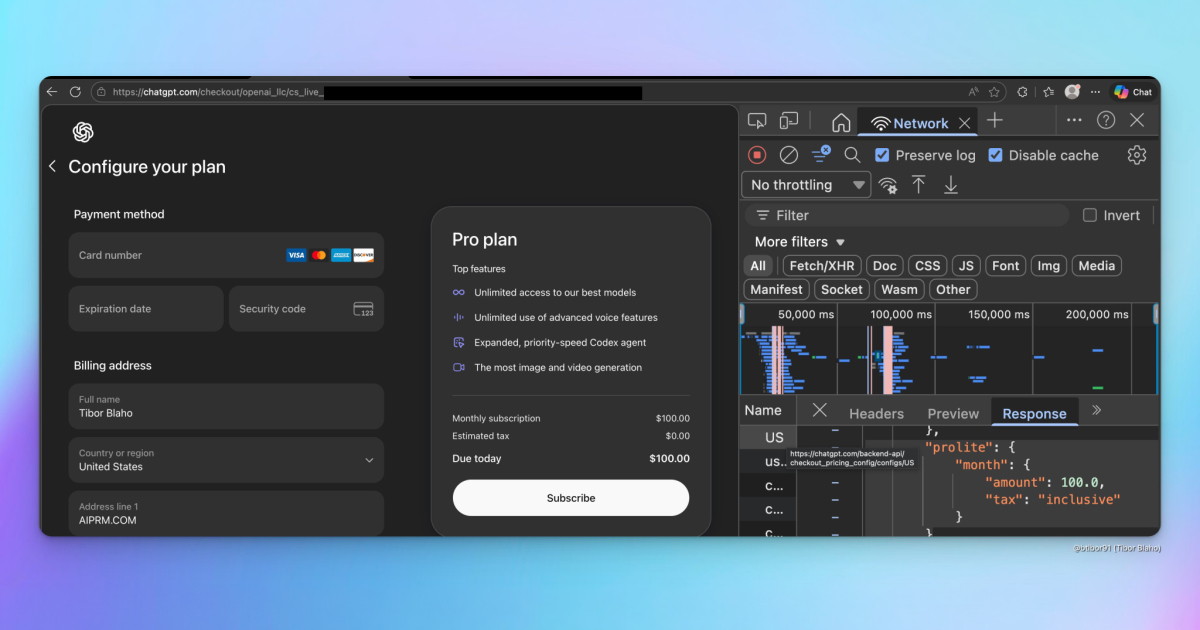Toggle the device emulation mode icon
This screenshot has height=630, width=1200.
[787, 119]
